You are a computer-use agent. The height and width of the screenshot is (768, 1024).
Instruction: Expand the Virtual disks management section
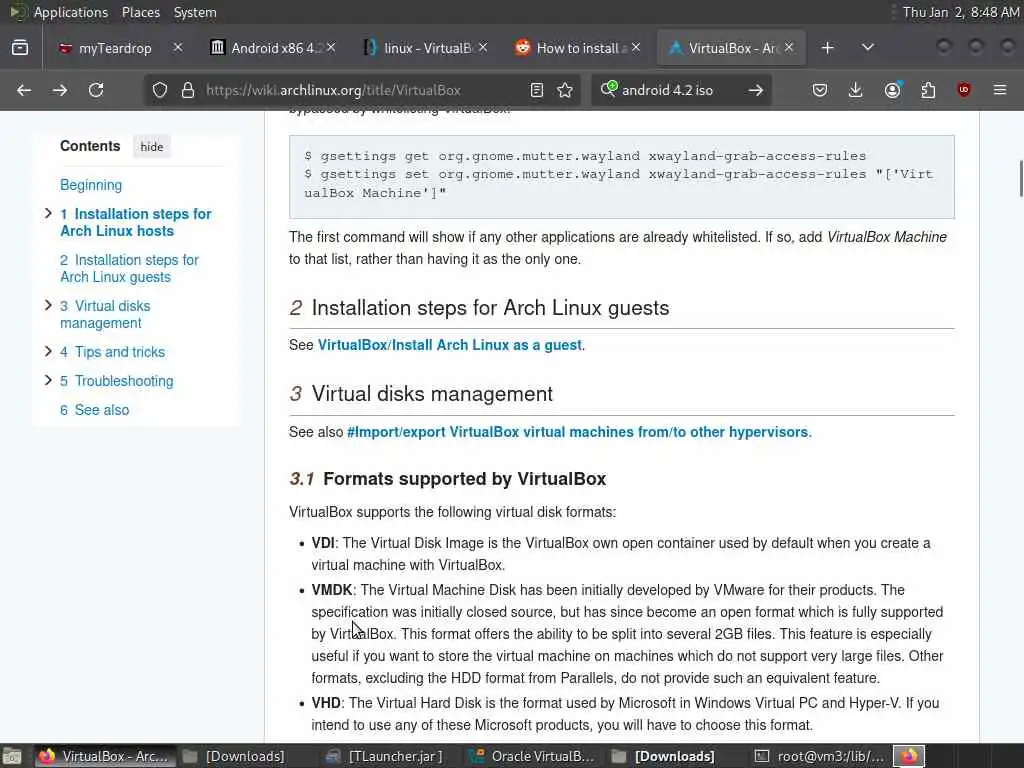pos(48,305)
